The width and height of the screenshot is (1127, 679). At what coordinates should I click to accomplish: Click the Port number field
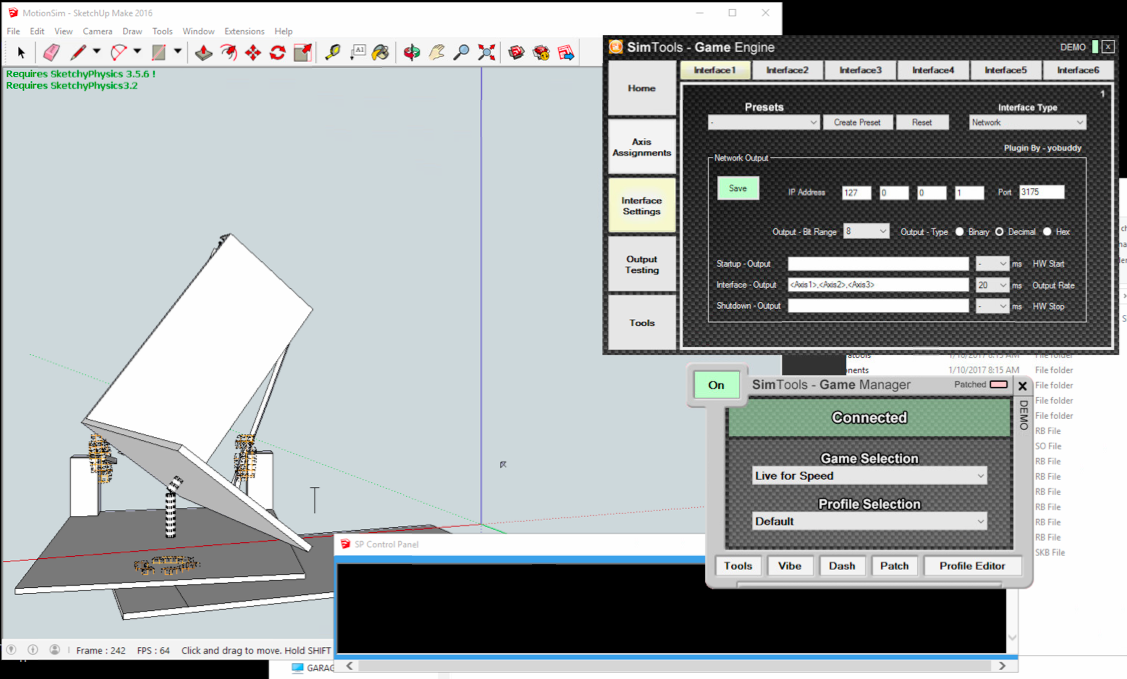1041,192
